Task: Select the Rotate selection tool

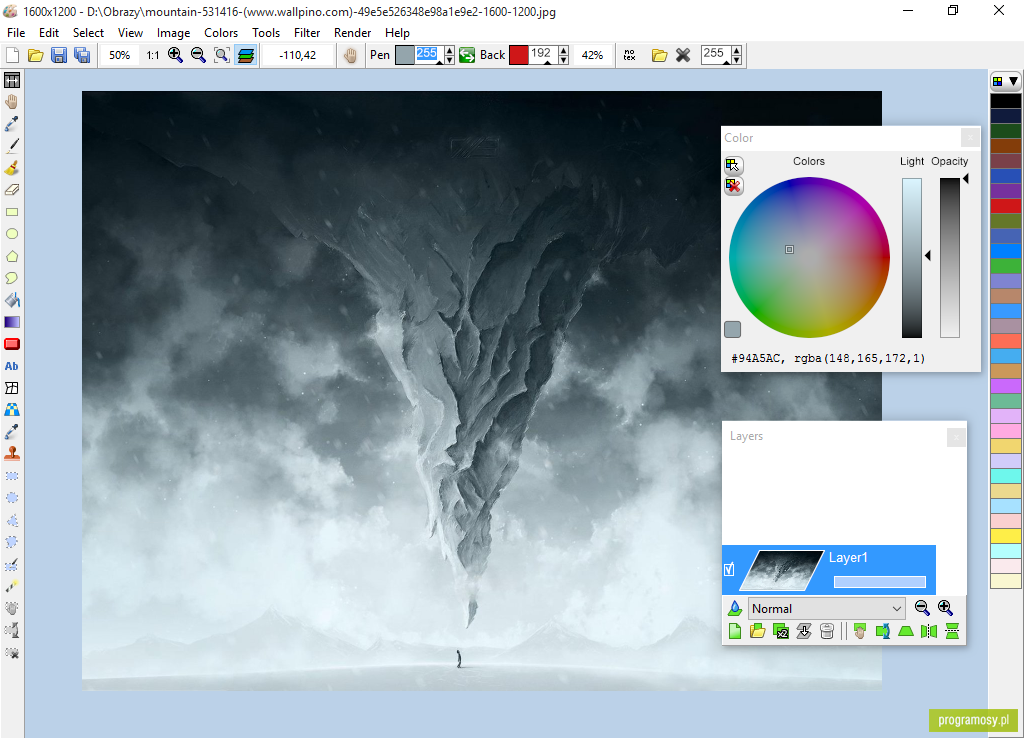Action: (12, 630)
